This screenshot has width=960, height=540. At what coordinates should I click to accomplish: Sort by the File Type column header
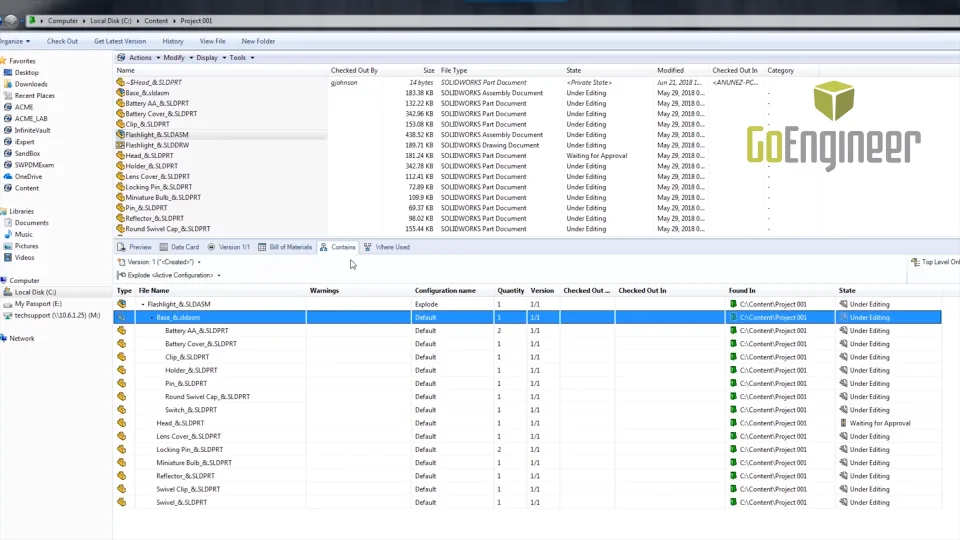tap(454, 71)
